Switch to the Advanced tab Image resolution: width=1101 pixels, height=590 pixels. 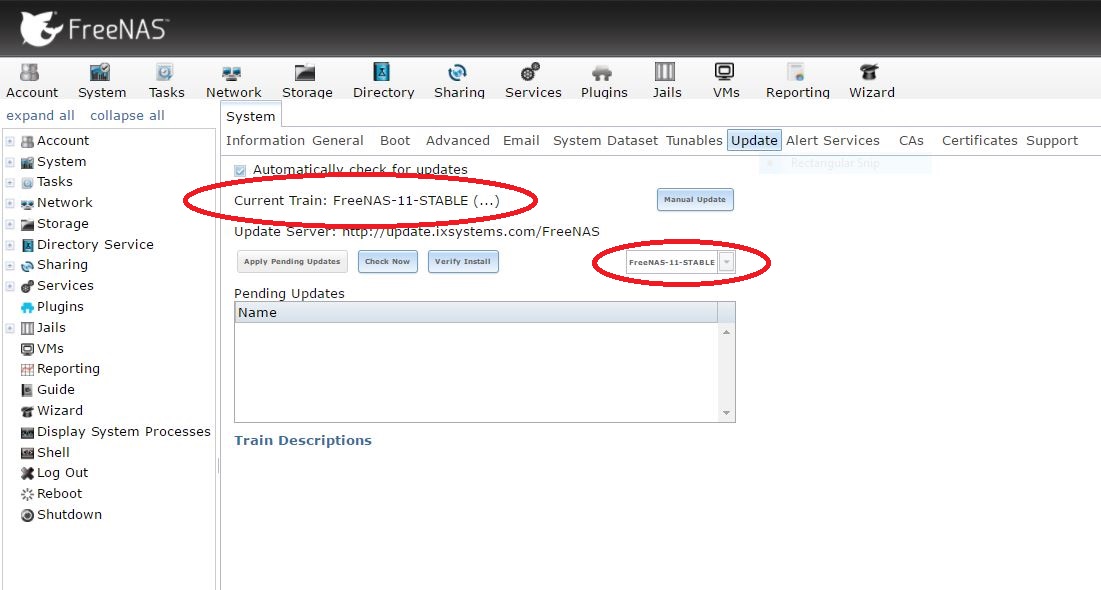pyautogui.click(x=458, y=140)
